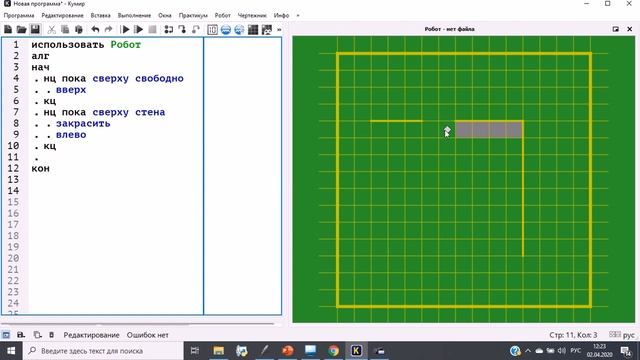The height and width of the screenshot is (360, 640).
Task: Save the program with floppy icon
Action: [x=35, y=29]
